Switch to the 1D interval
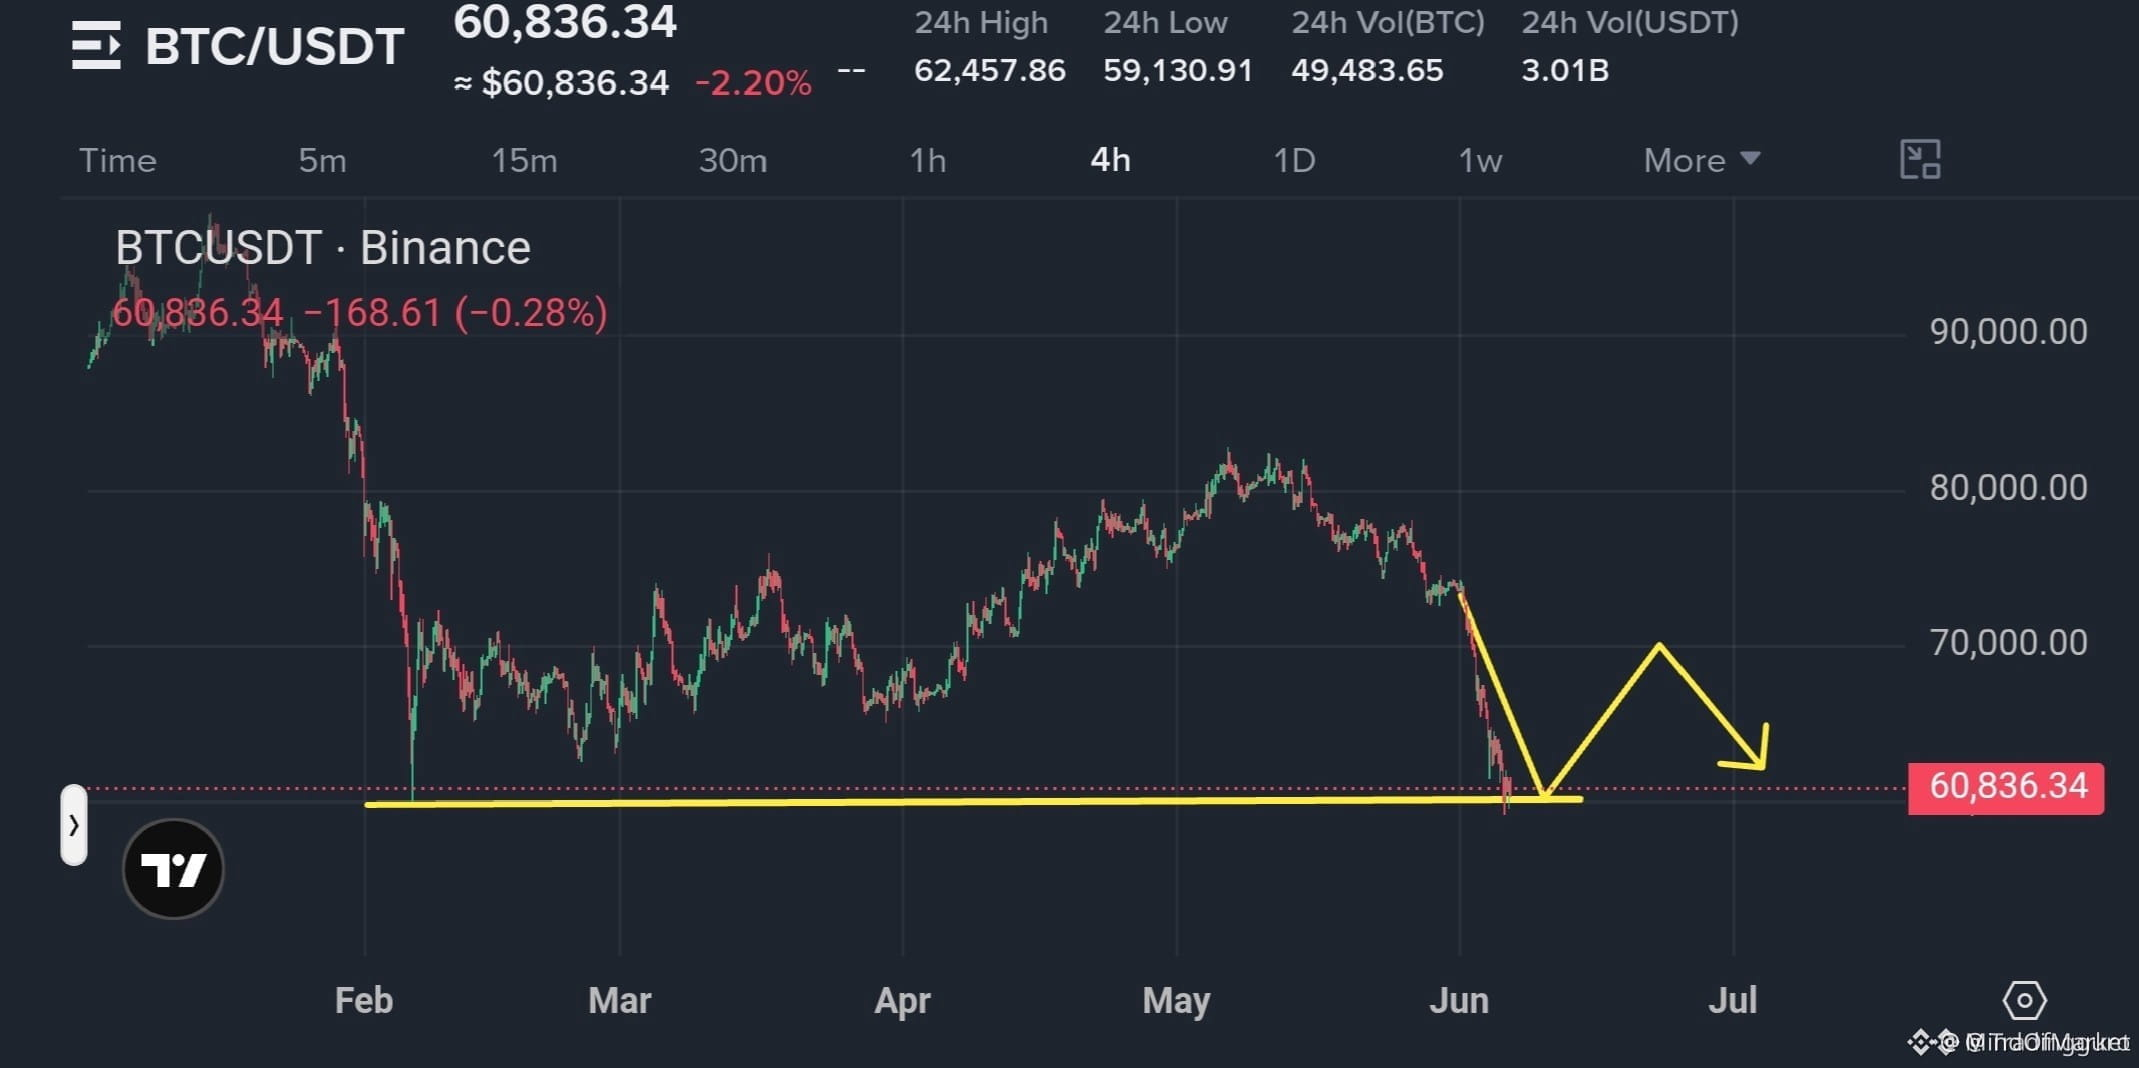The width and height of the screenshot is (2139, 1068). click(1294, 160)
